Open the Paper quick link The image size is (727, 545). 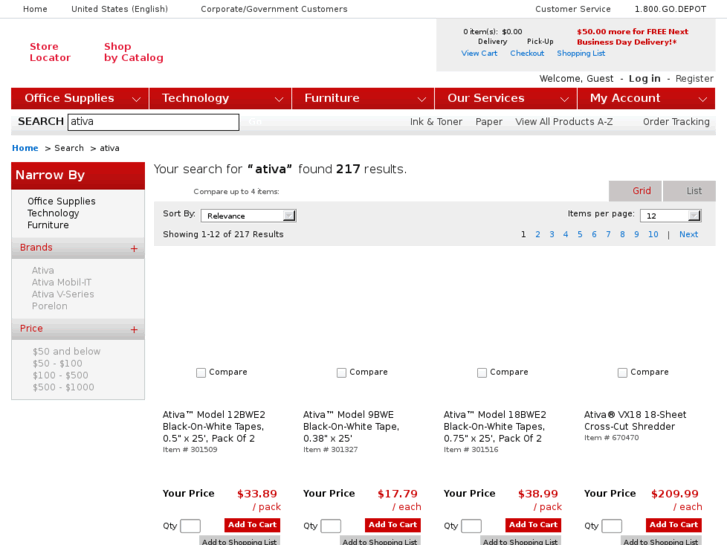[489, 122]
